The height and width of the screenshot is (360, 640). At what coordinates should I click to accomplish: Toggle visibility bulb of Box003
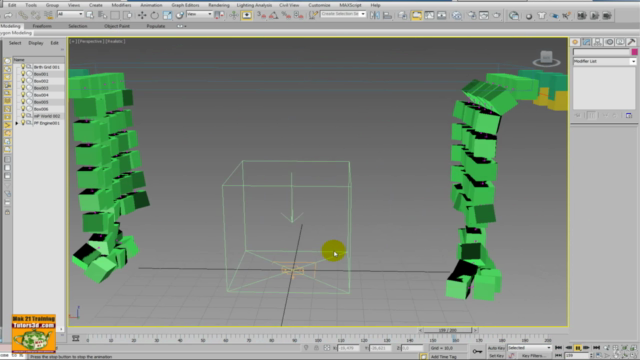tap(23, 88)
